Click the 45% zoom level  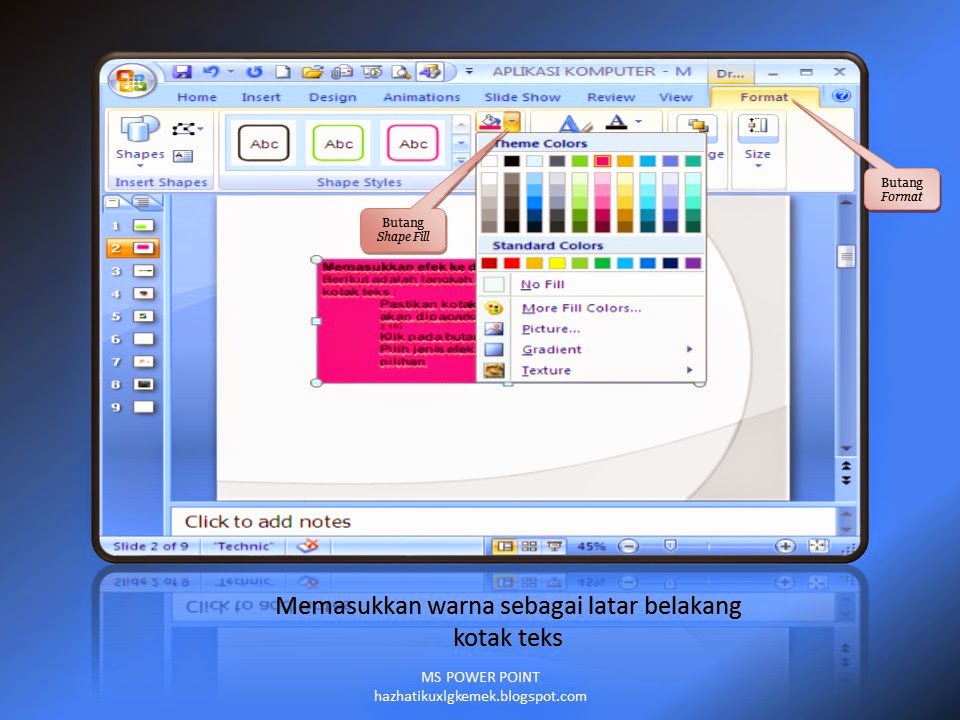591,546
